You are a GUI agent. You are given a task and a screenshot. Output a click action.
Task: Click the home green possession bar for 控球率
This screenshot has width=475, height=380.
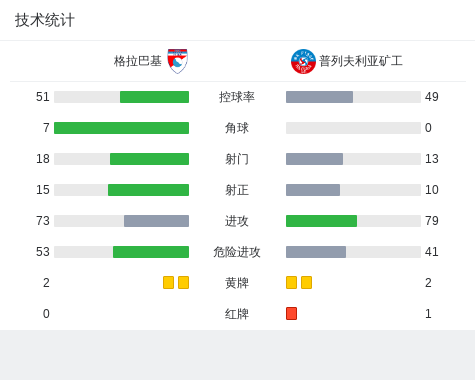click(154, 97)
